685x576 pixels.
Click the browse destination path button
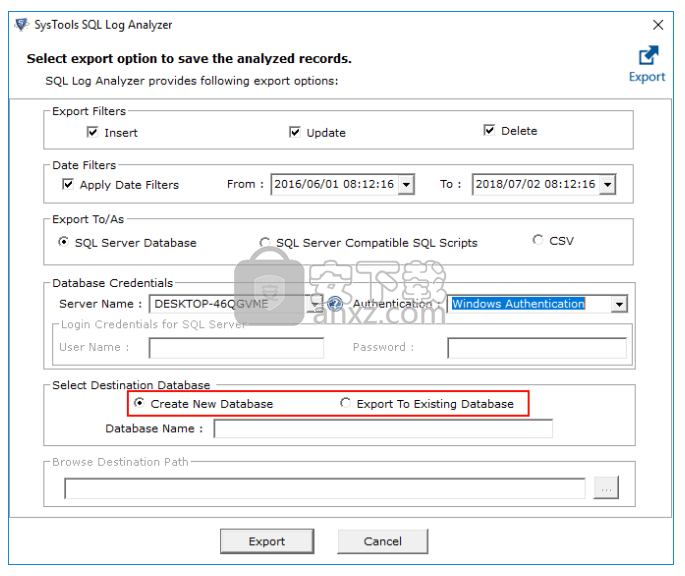pos(606,488)
